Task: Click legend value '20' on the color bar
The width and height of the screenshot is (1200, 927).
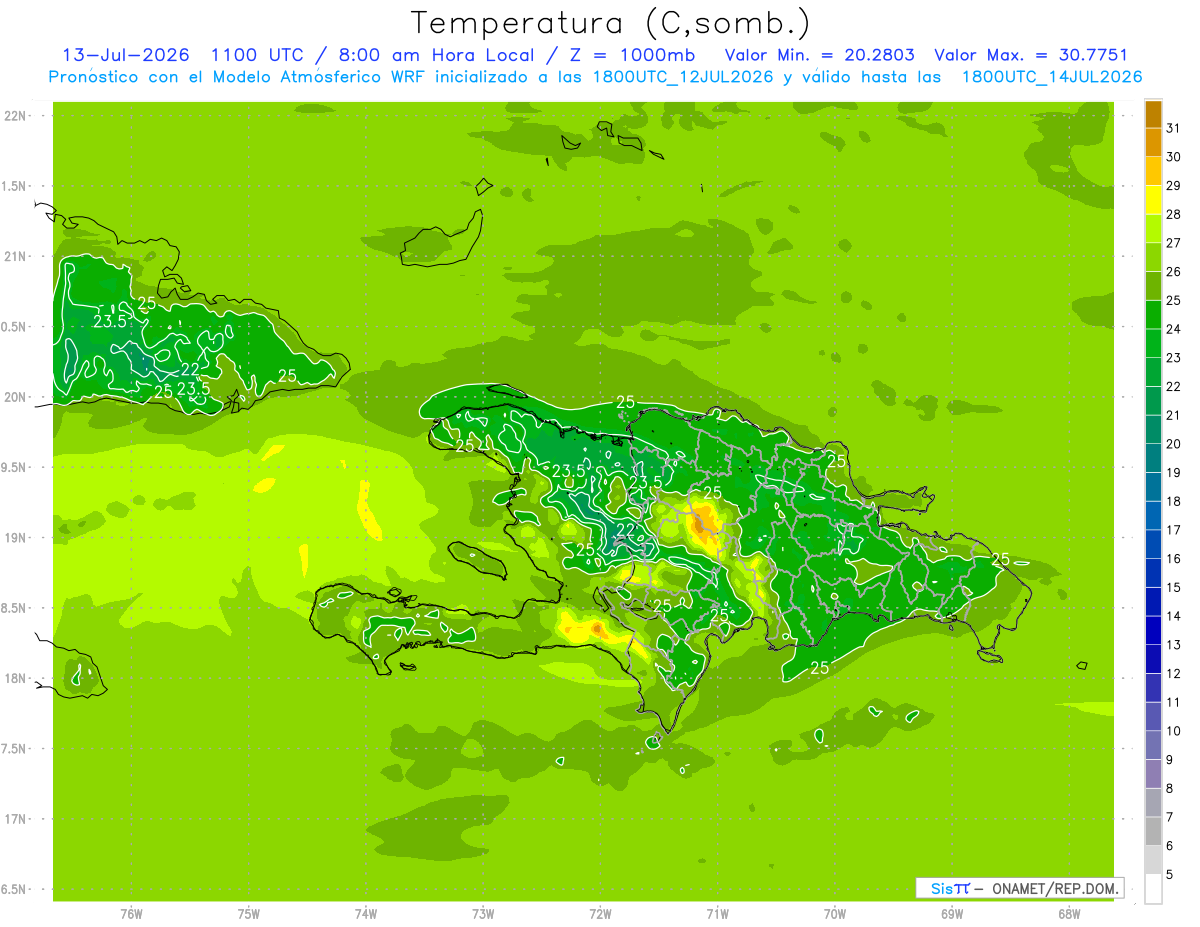Action: tap(1173, 444)
